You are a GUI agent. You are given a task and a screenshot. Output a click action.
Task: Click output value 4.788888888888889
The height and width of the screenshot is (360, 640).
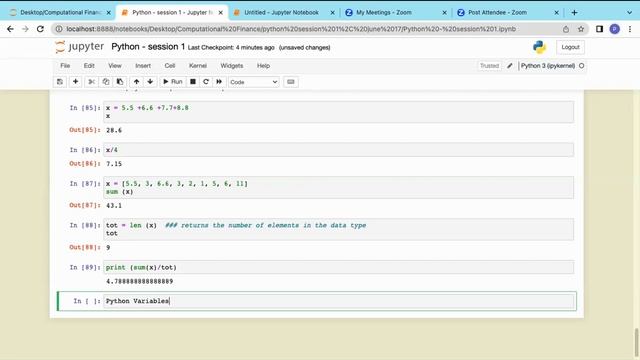[x=140, y=281]
